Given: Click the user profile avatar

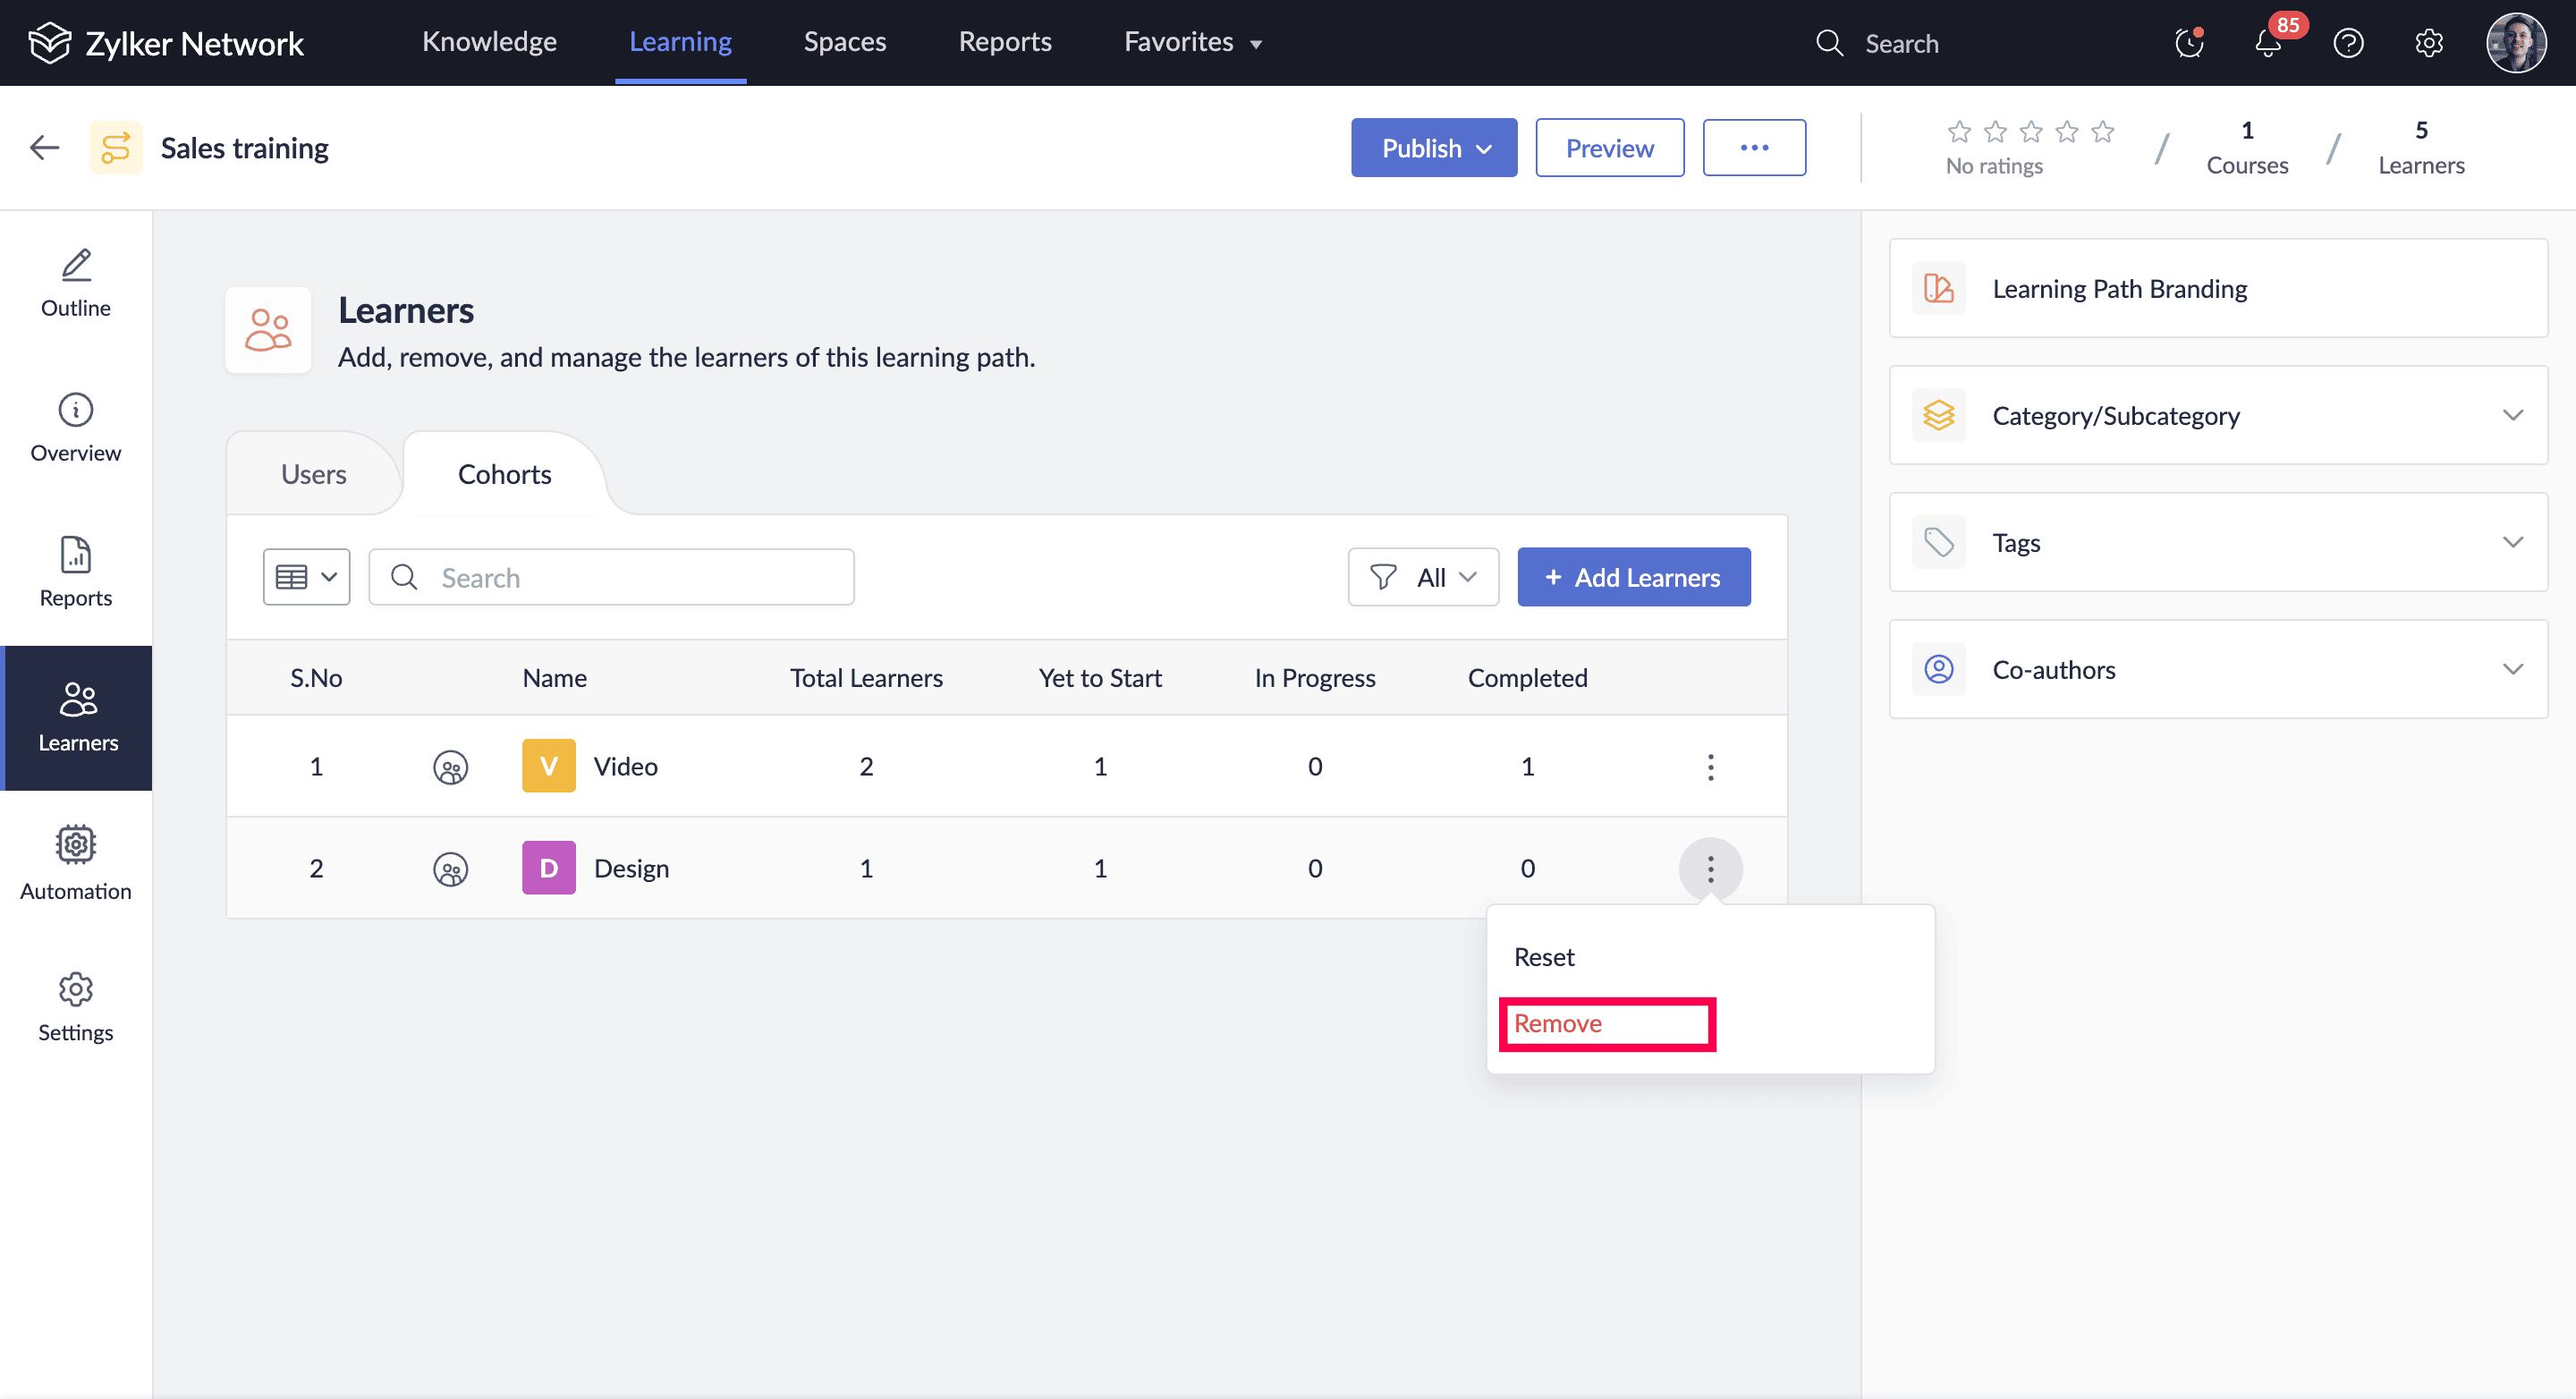Looking at the screenshot, I should [x=2515, y=43].
